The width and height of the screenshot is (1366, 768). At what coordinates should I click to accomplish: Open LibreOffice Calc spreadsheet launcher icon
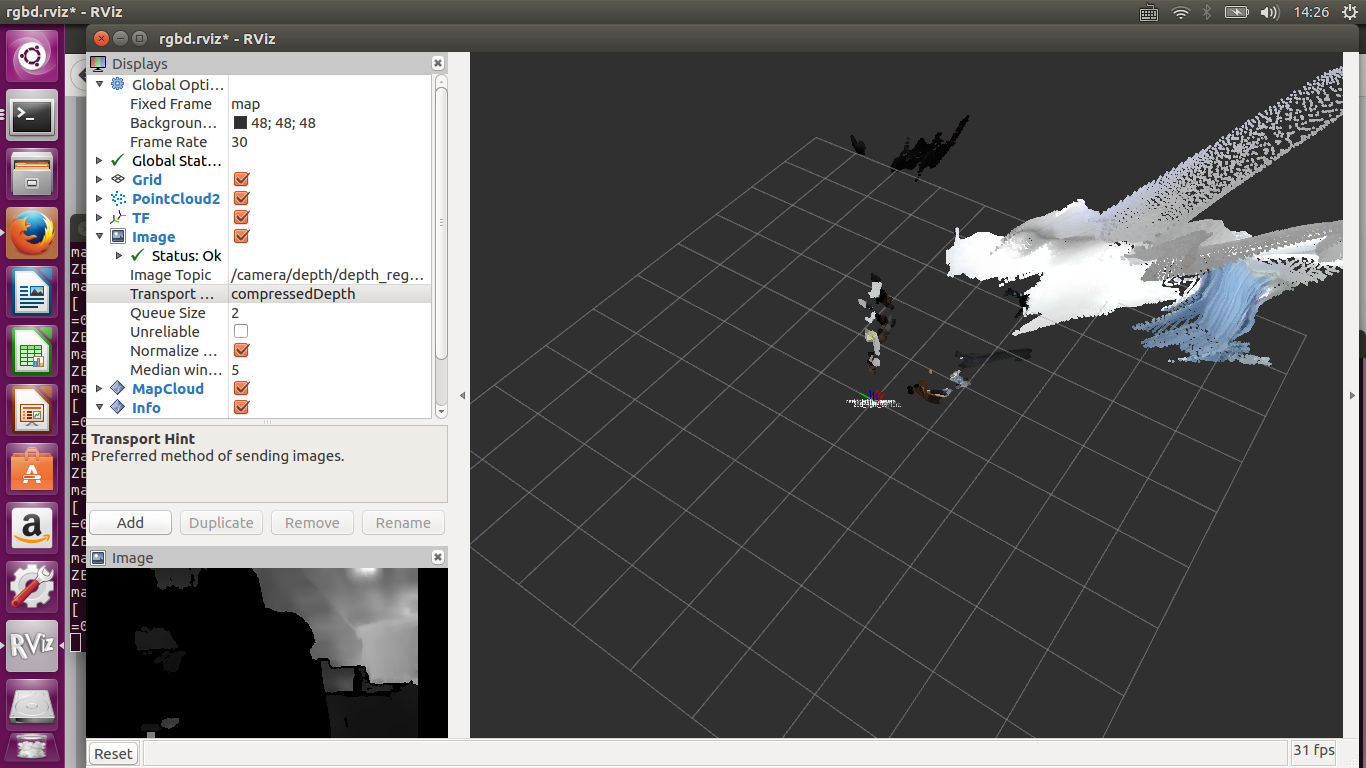click(32, 353)
